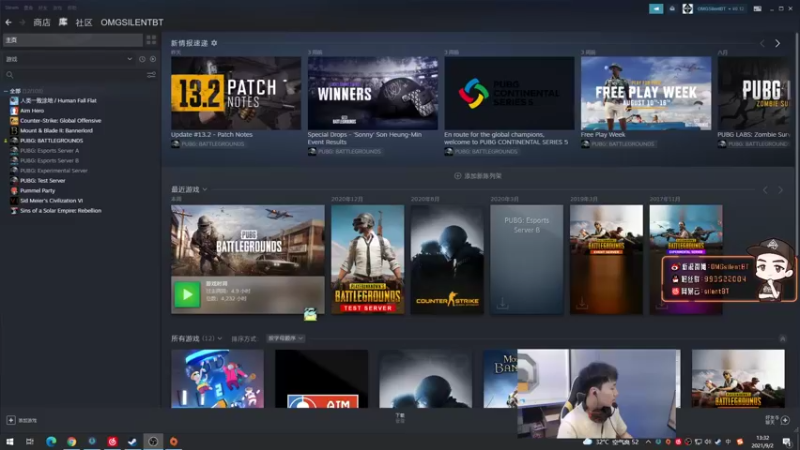Viewport: 800px width, 450px height.
Task: Open news section settings gear
Action: (x=214, y=43)
